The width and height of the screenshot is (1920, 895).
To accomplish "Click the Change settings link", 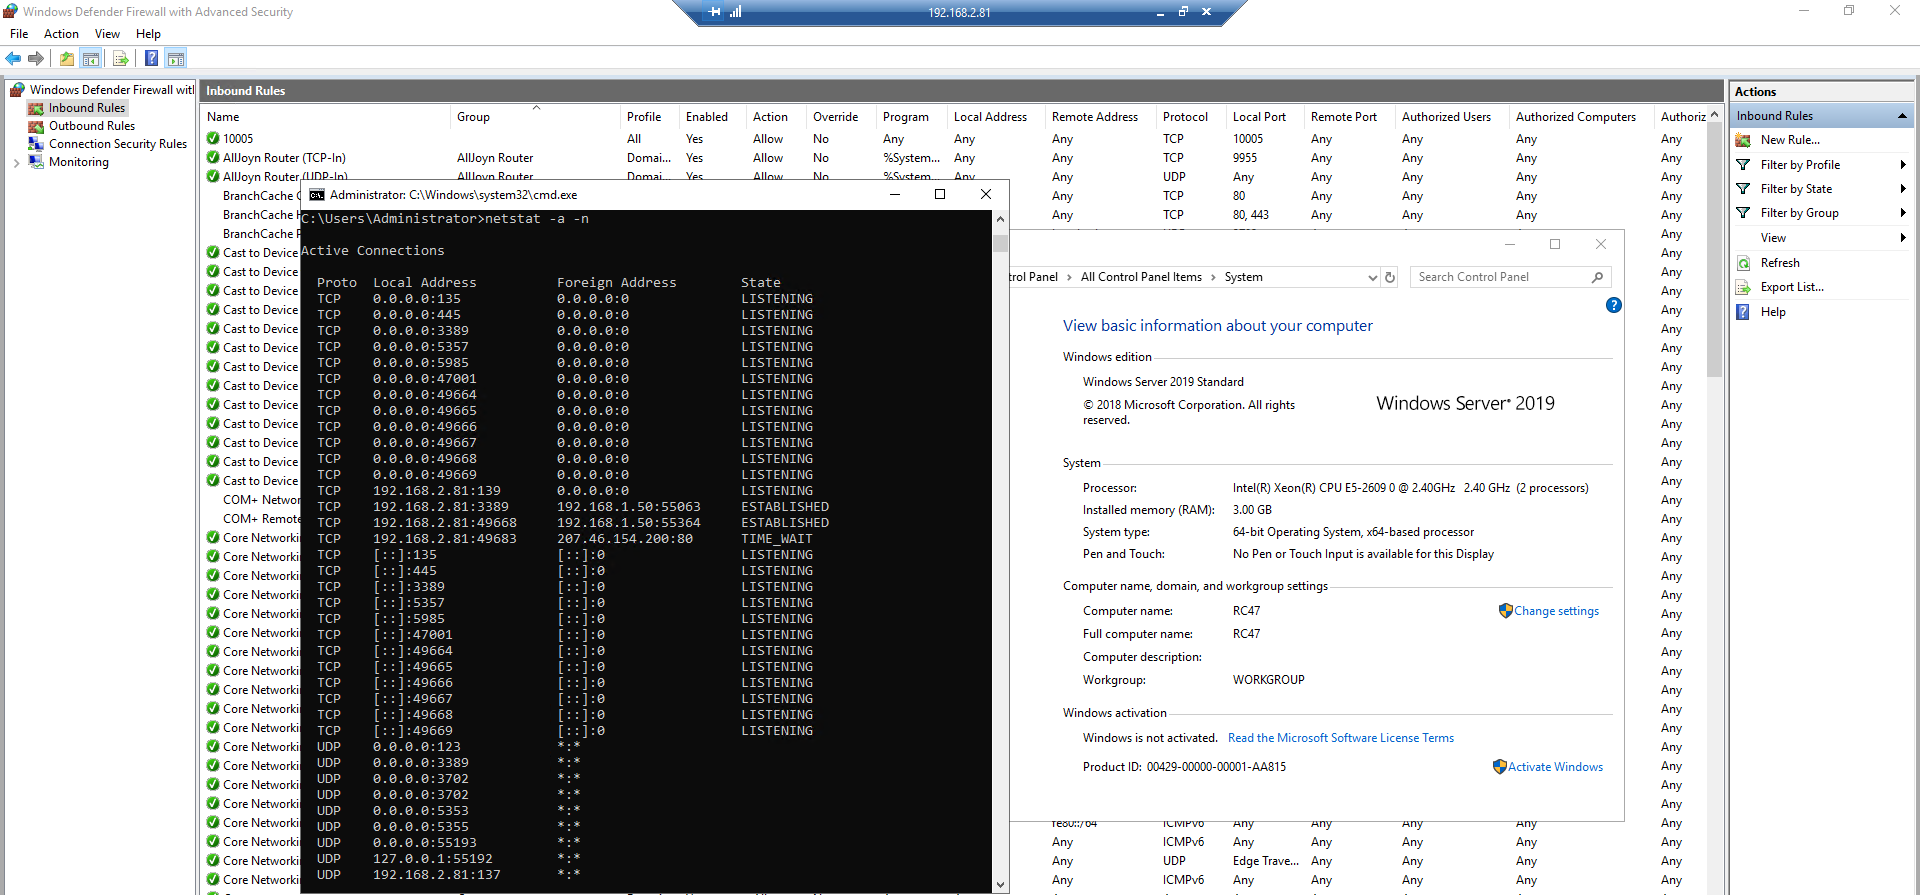I will (x=1555, y=611).
